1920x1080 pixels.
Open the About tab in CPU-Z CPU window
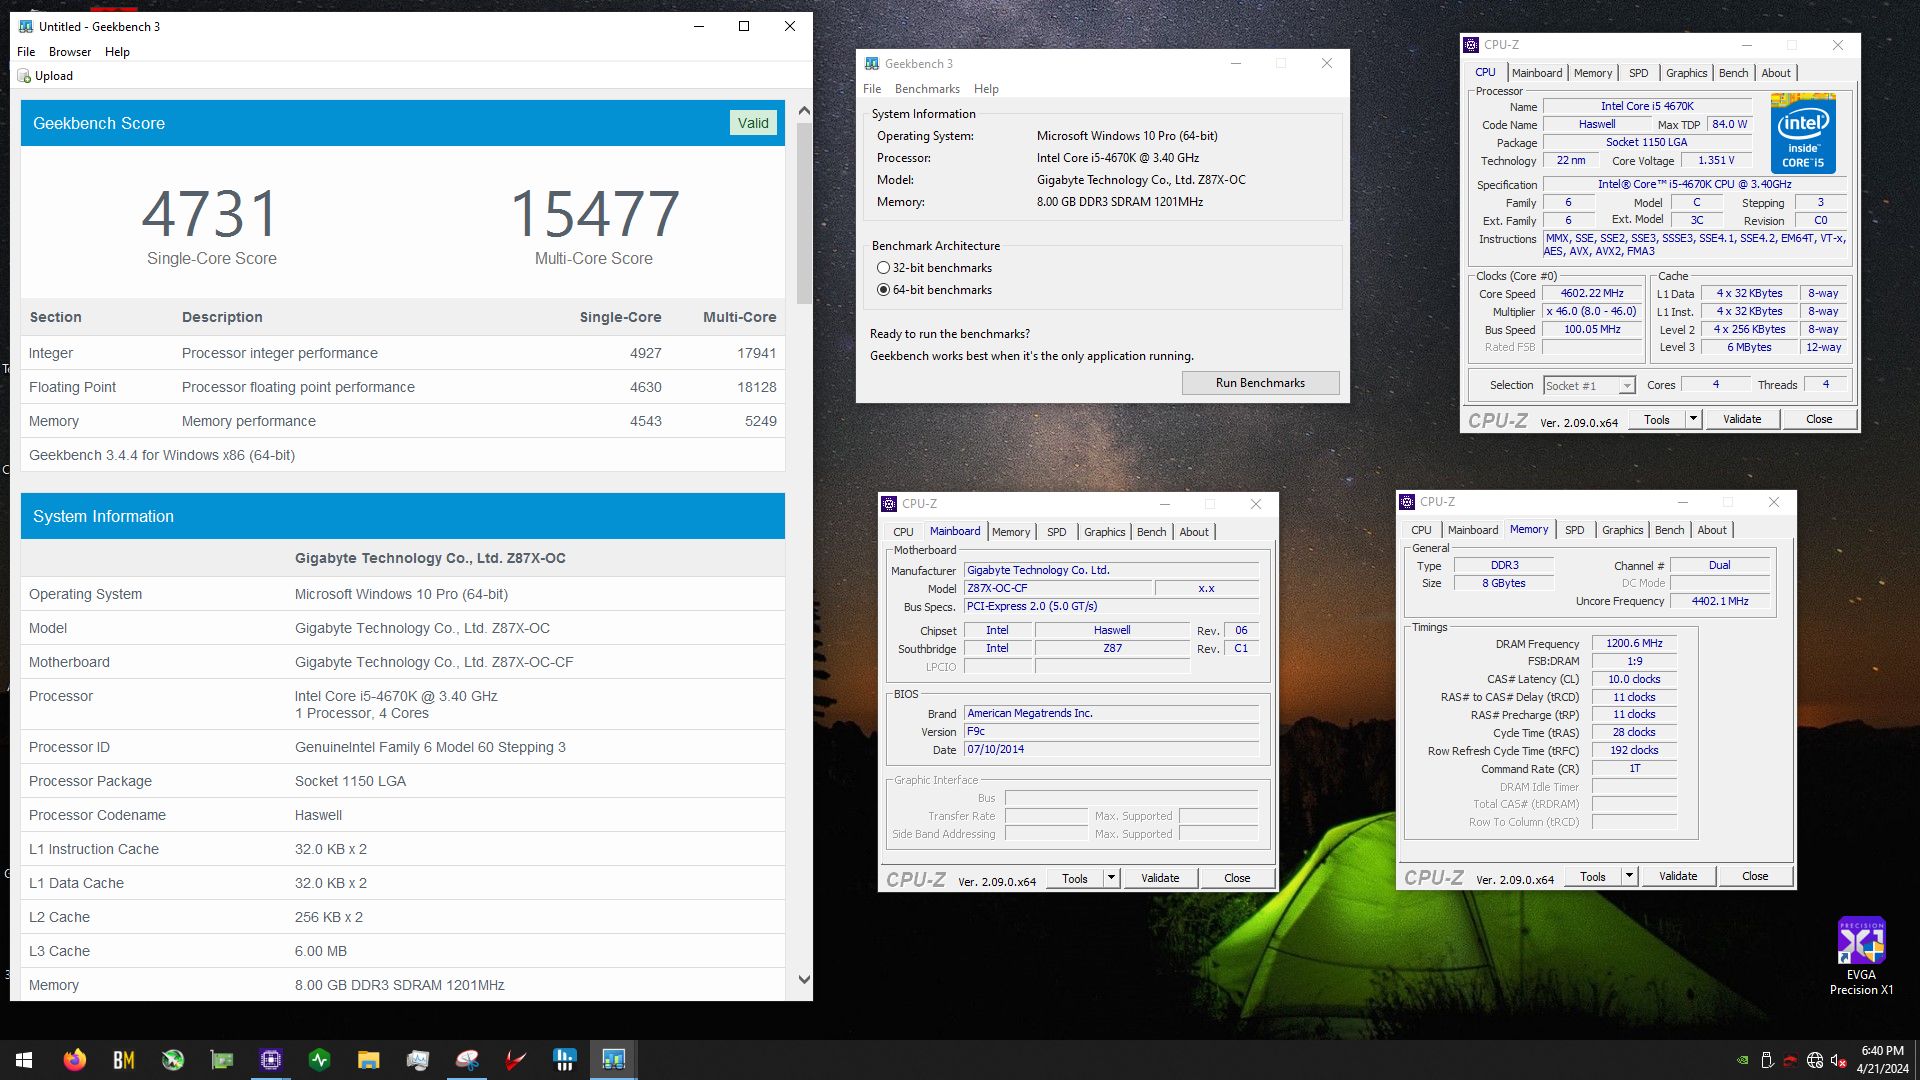(1776, 73)
